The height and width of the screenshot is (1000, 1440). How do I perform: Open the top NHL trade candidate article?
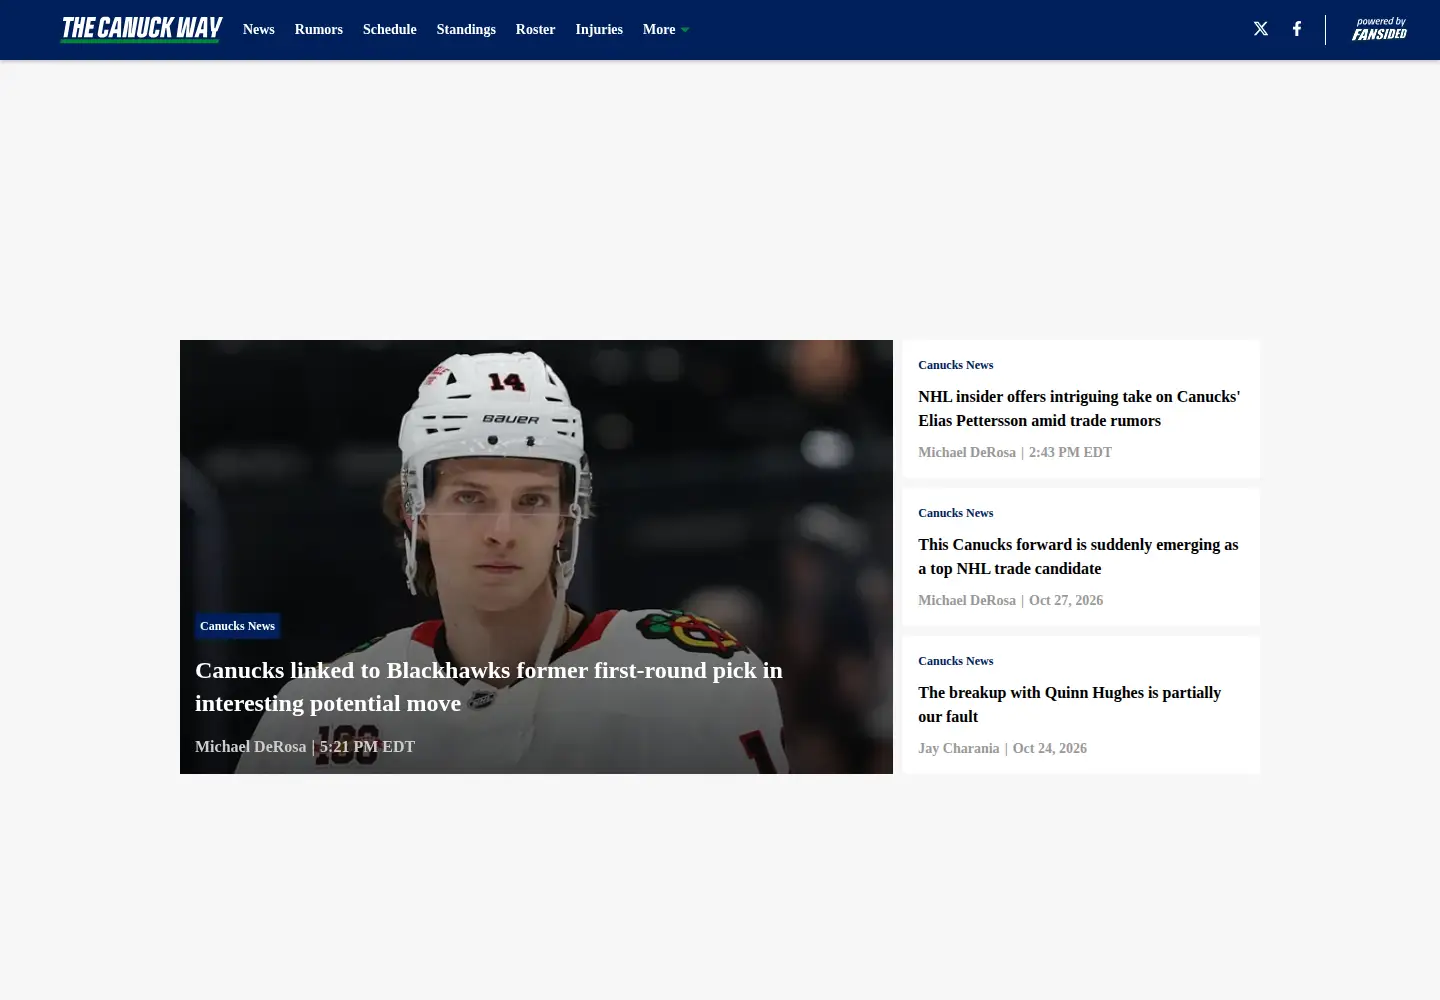[x=1078, y=556]
